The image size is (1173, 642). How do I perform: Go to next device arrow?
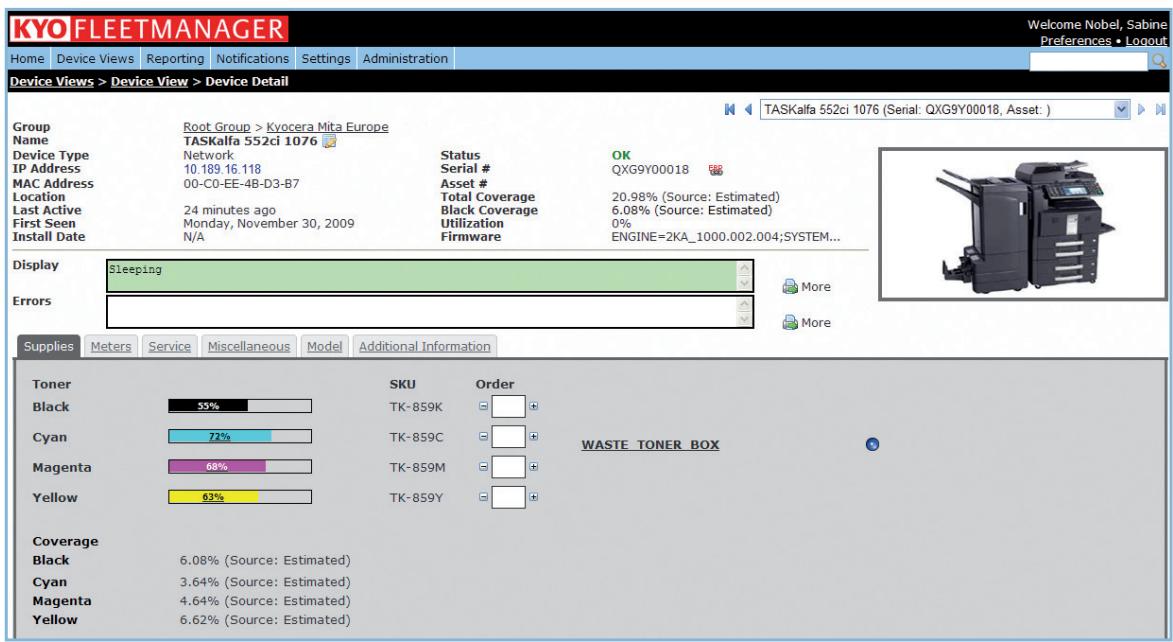click(1142, 109)
